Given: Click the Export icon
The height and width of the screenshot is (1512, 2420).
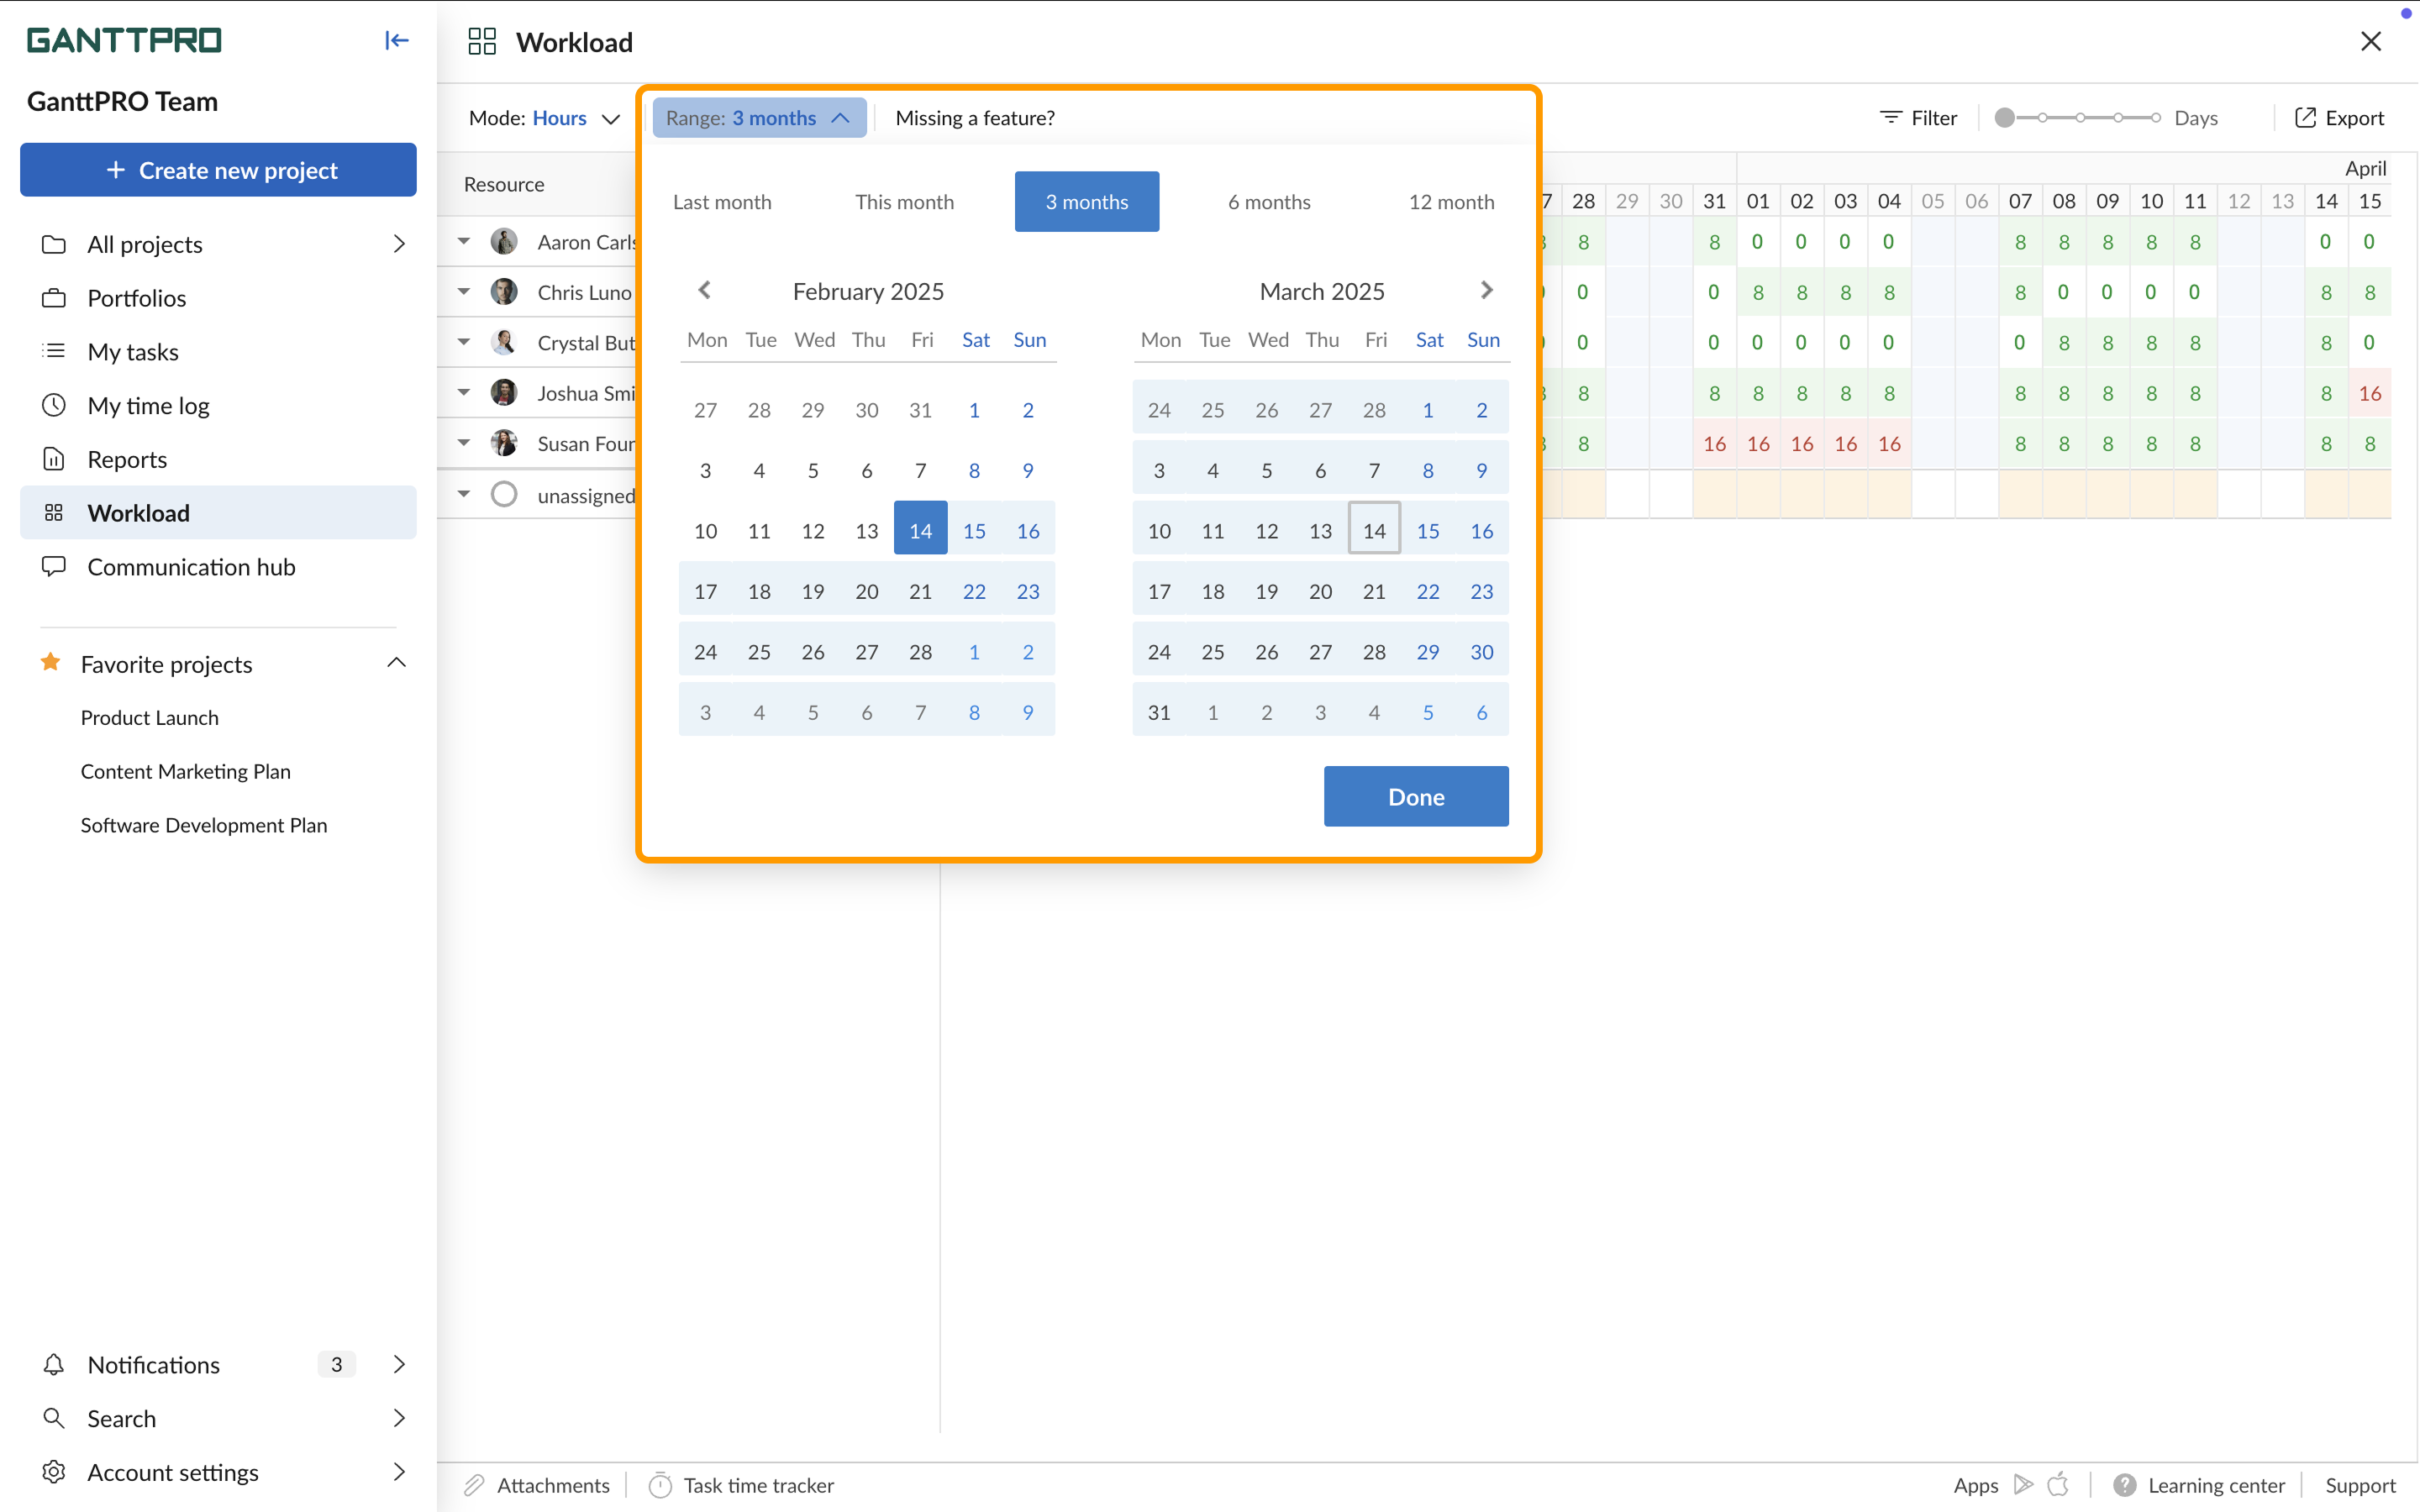Looking at the screenshot, I should tap(2305, 118).
